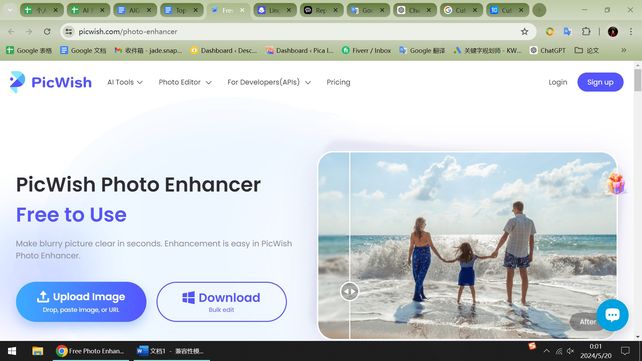Bookmark this page with the star icon

tap(524, 32)
